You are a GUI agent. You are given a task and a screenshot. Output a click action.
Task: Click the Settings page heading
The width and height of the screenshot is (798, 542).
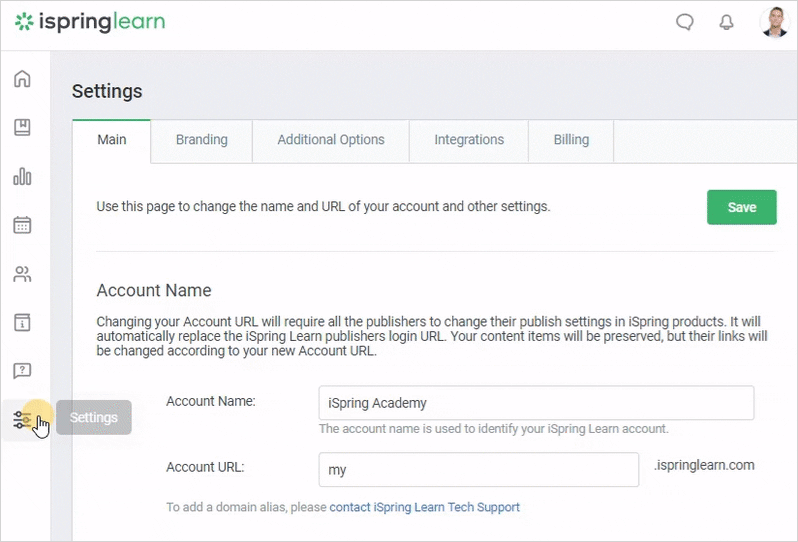tap(107, 92)
